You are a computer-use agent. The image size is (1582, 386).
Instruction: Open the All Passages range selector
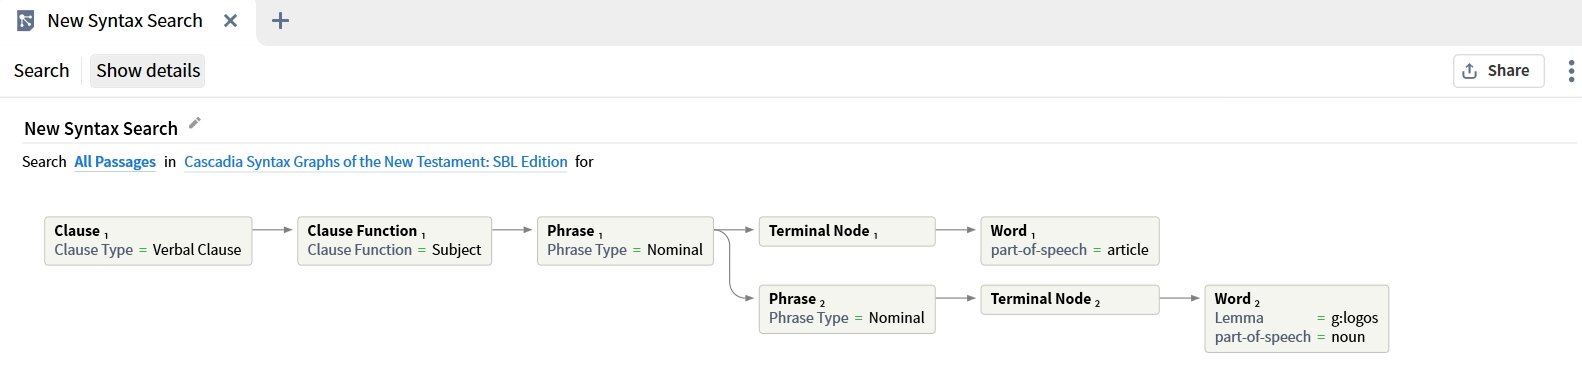pyautogui.click(x=115, y=162)
